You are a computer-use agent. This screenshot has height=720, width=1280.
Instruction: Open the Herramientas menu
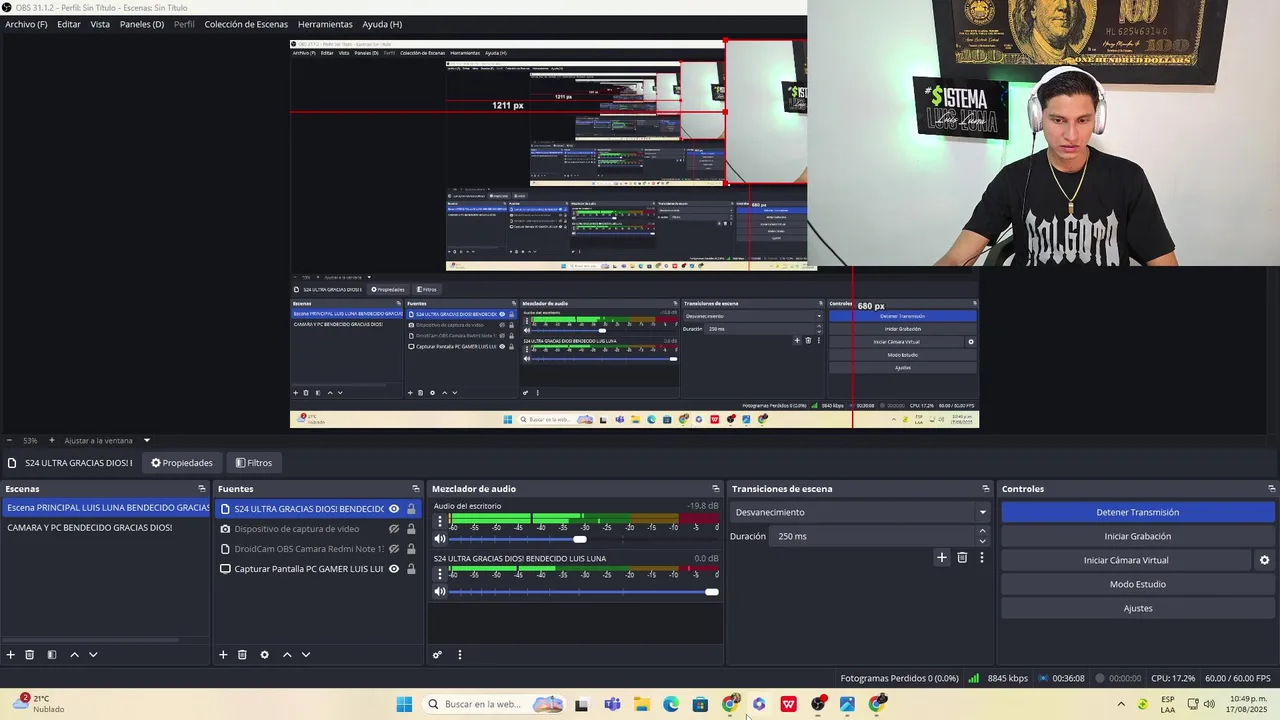point(325,24)
